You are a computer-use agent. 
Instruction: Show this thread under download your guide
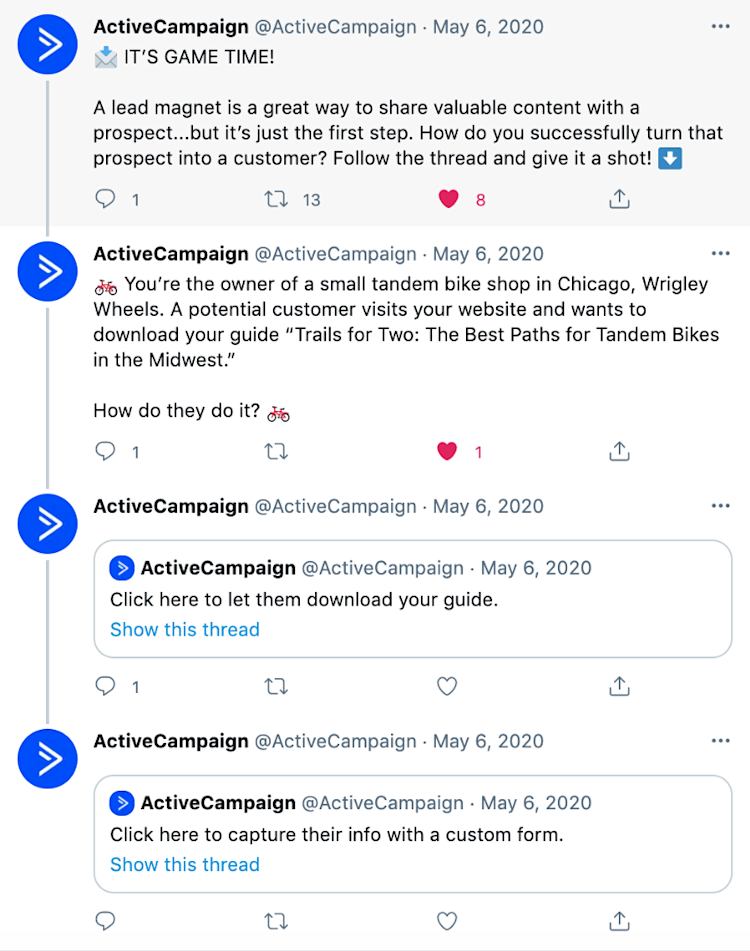click(x=184, y=629)
